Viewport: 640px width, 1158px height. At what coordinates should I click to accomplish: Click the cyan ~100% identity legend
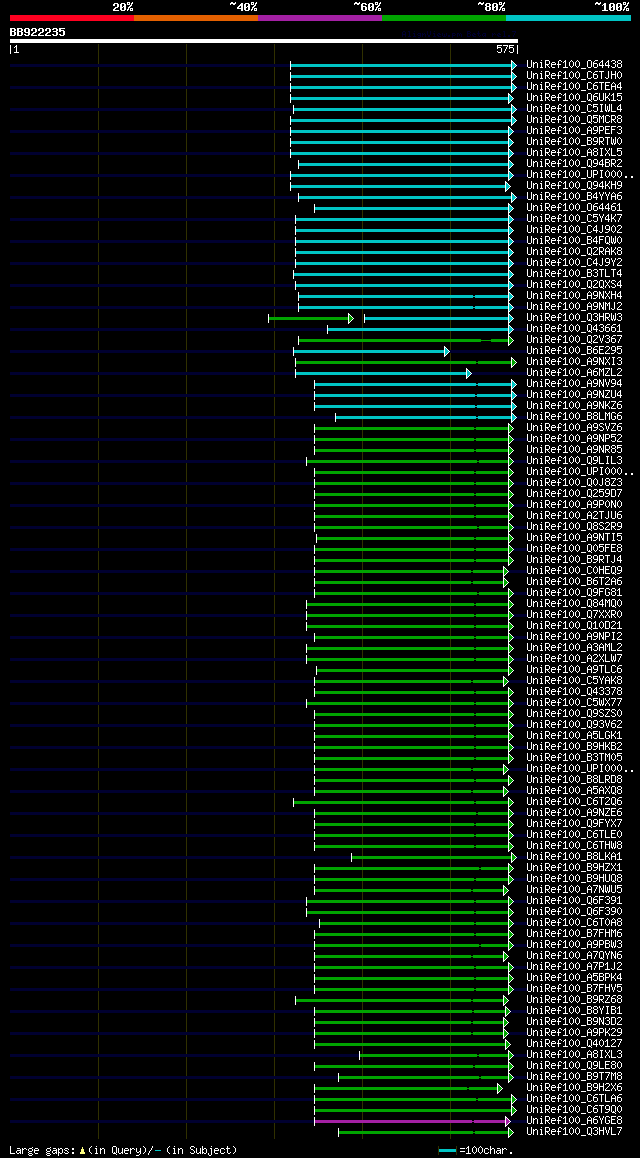coord(568,17)
